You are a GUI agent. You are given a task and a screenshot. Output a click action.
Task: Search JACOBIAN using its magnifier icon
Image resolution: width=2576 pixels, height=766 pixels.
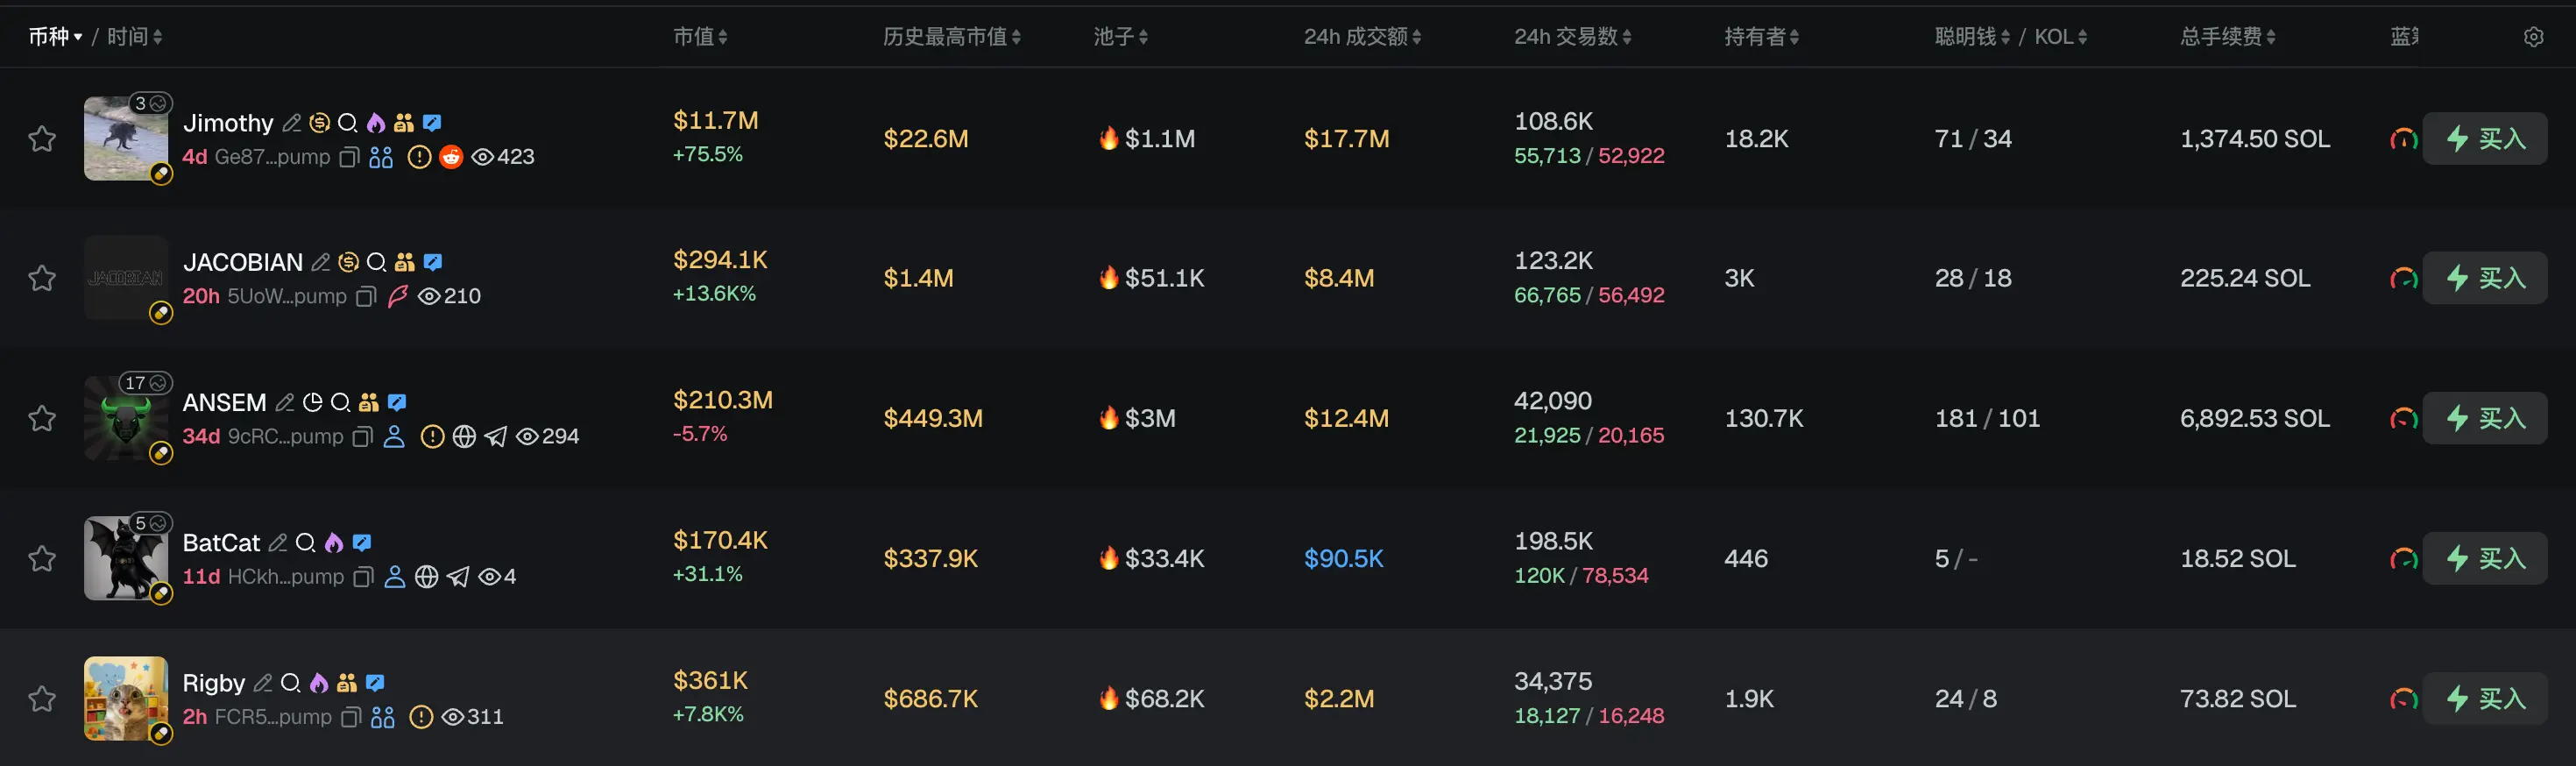tap(376, 262)
